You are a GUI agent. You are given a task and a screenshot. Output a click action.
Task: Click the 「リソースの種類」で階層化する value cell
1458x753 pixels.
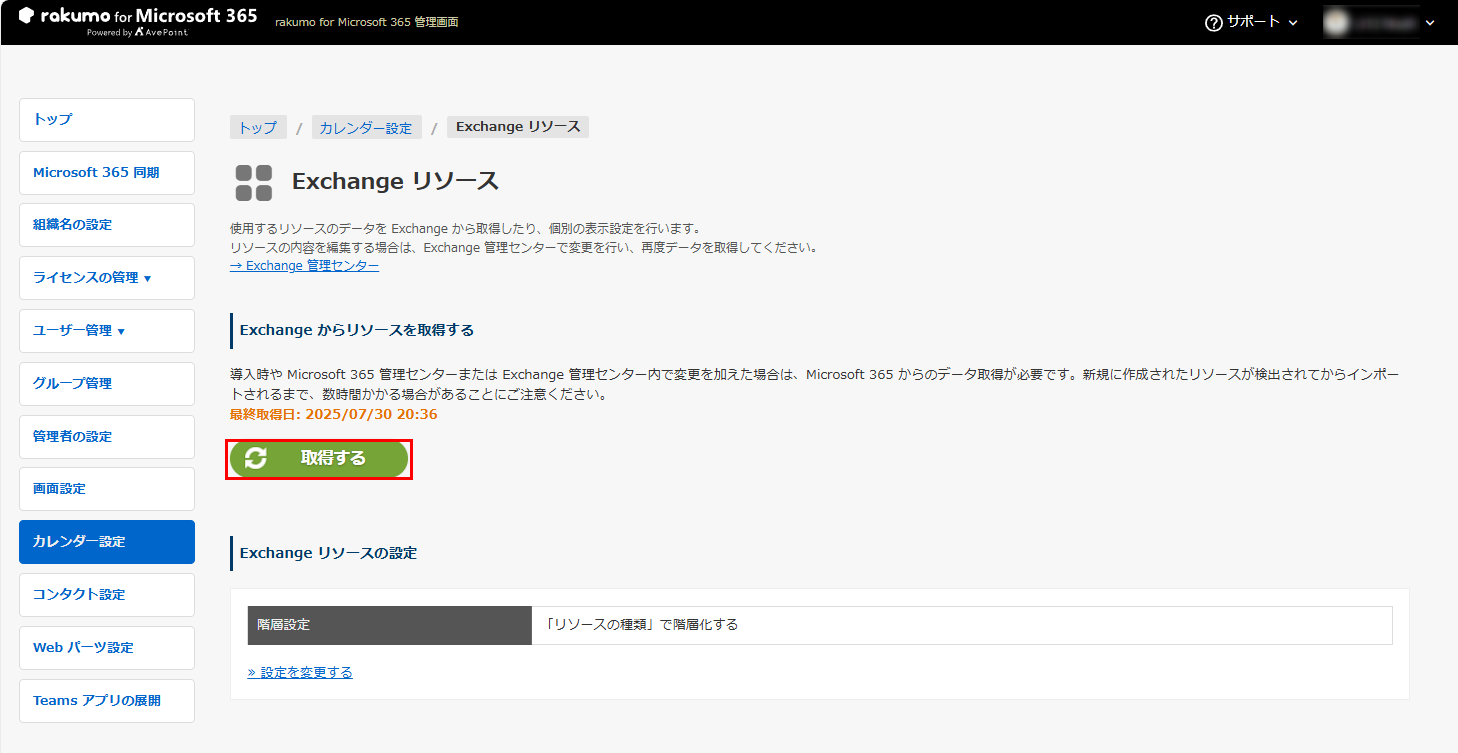[x=962, y=625]
